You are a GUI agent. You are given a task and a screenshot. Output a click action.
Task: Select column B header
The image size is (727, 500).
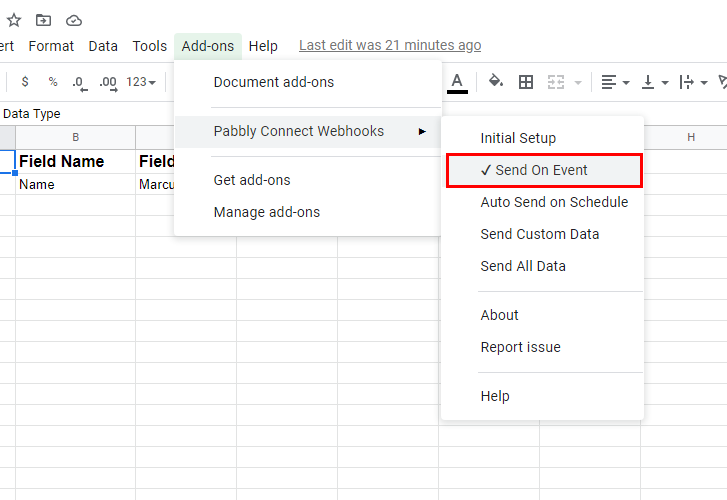point(76,137)
